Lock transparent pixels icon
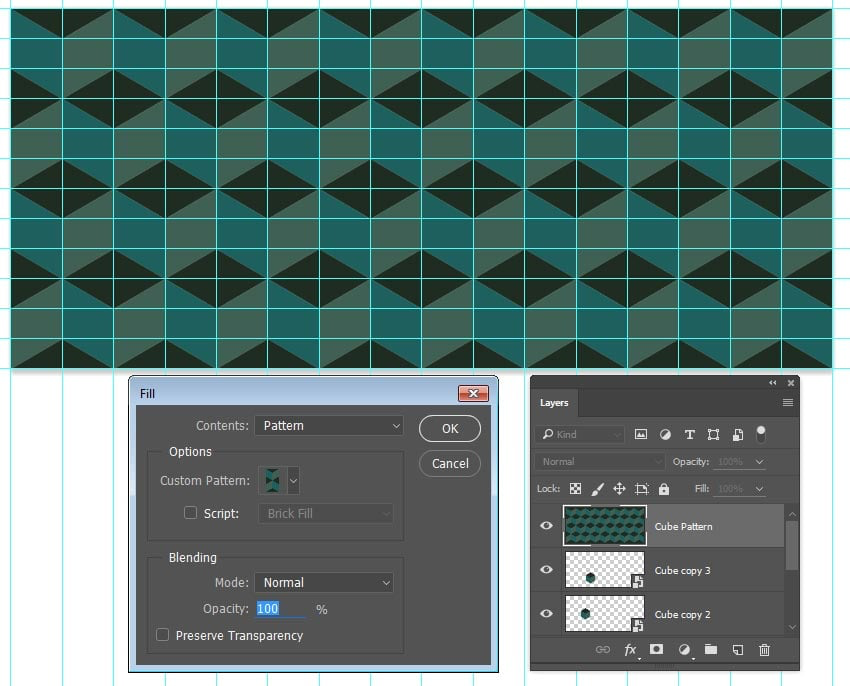This screenshot has height=686, width=850. tap(575, 489)
